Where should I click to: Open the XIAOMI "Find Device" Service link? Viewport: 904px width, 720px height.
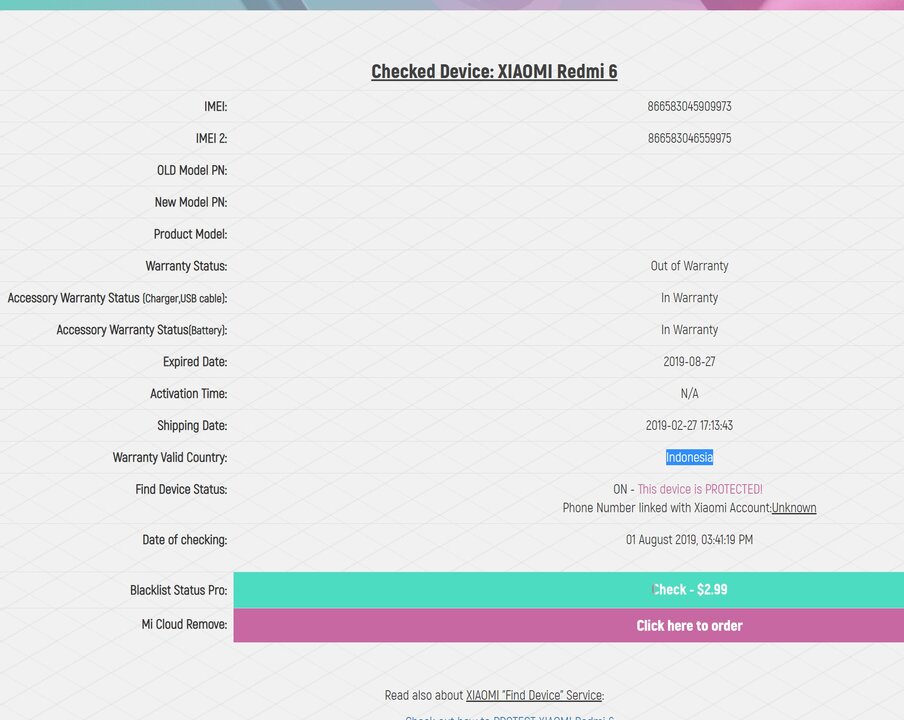point(534,695)
